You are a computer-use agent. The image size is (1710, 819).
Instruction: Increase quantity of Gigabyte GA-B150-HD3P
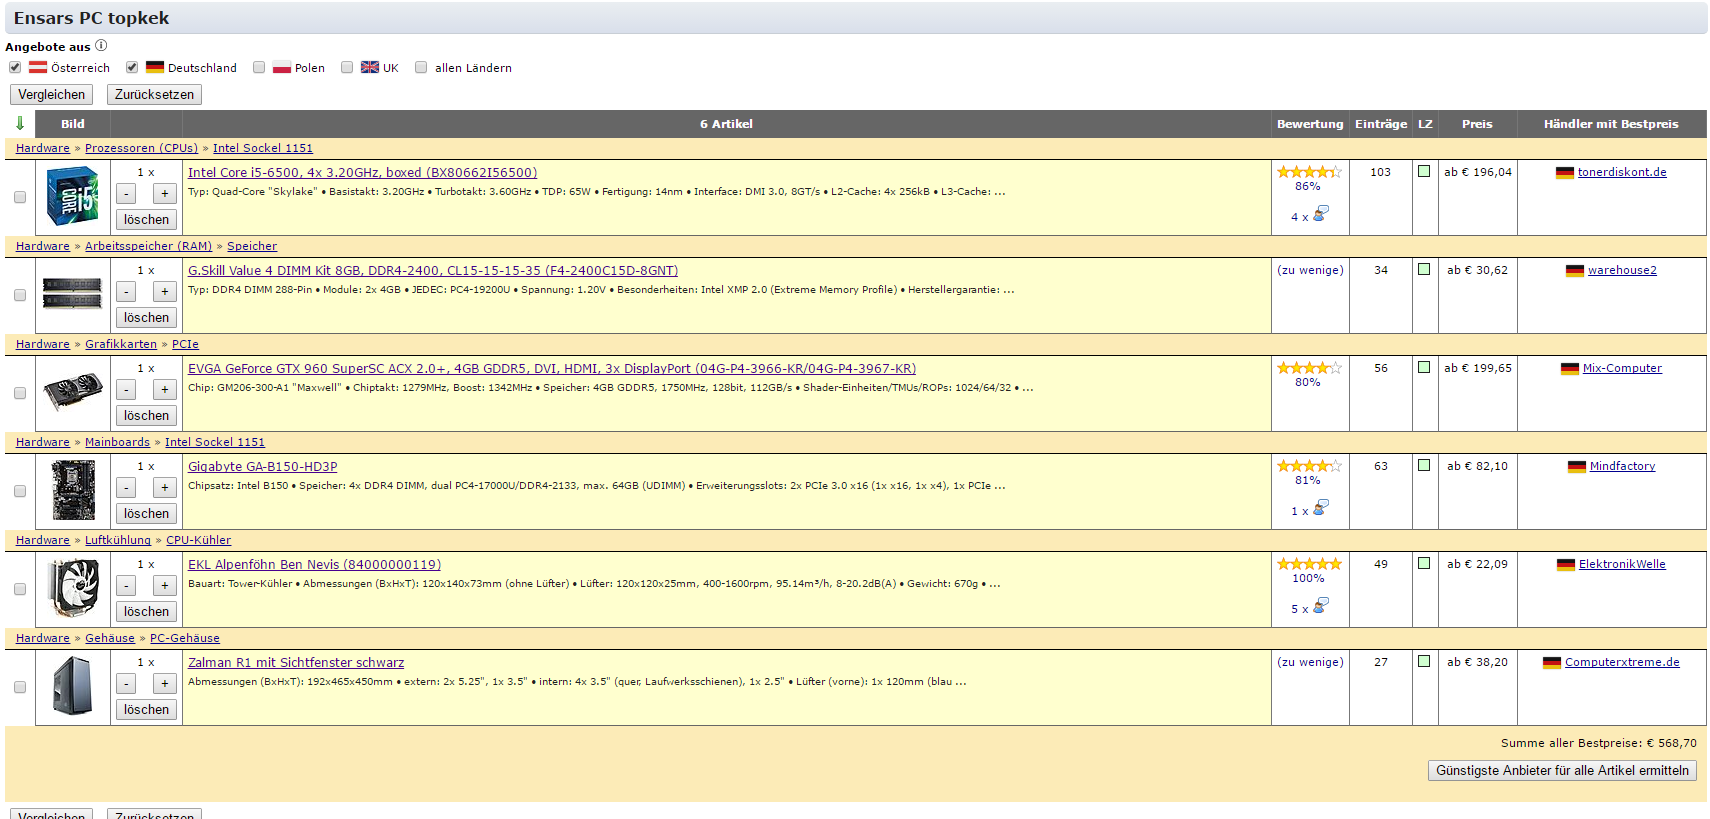[x=165, y=487]
